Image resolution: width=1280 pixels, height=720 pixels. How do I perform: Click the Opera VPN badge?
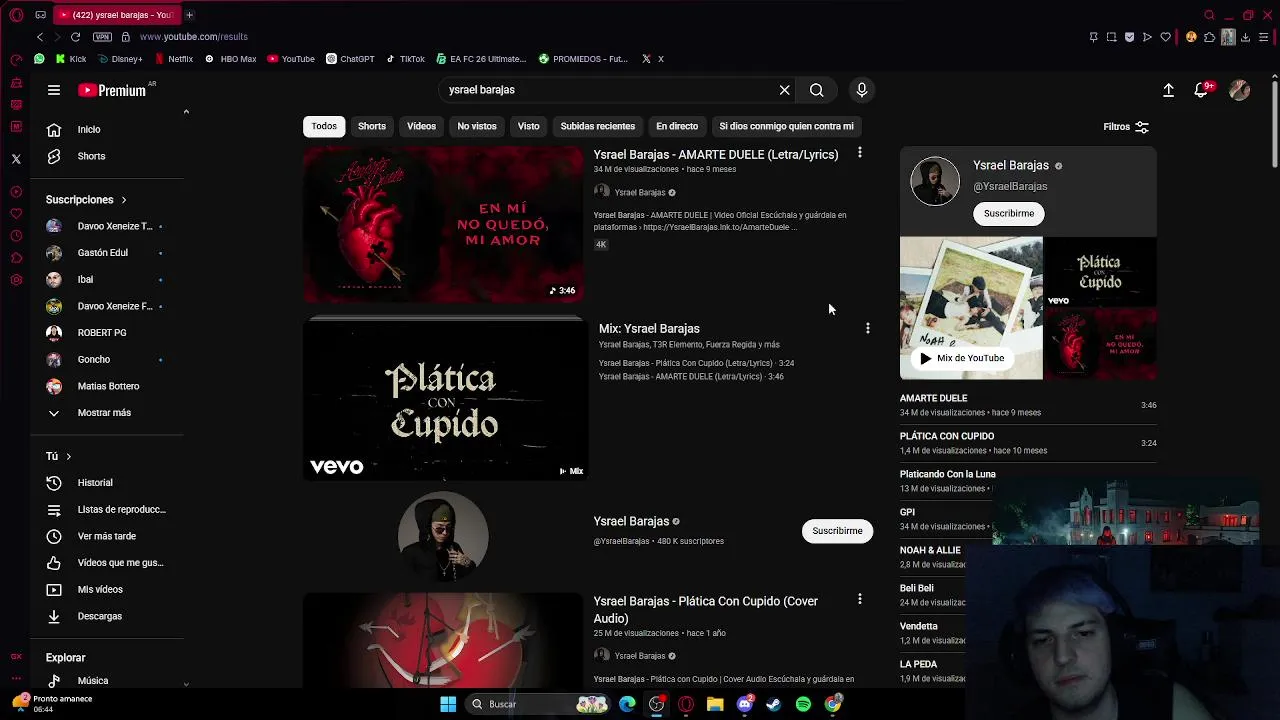click(102, 37)
